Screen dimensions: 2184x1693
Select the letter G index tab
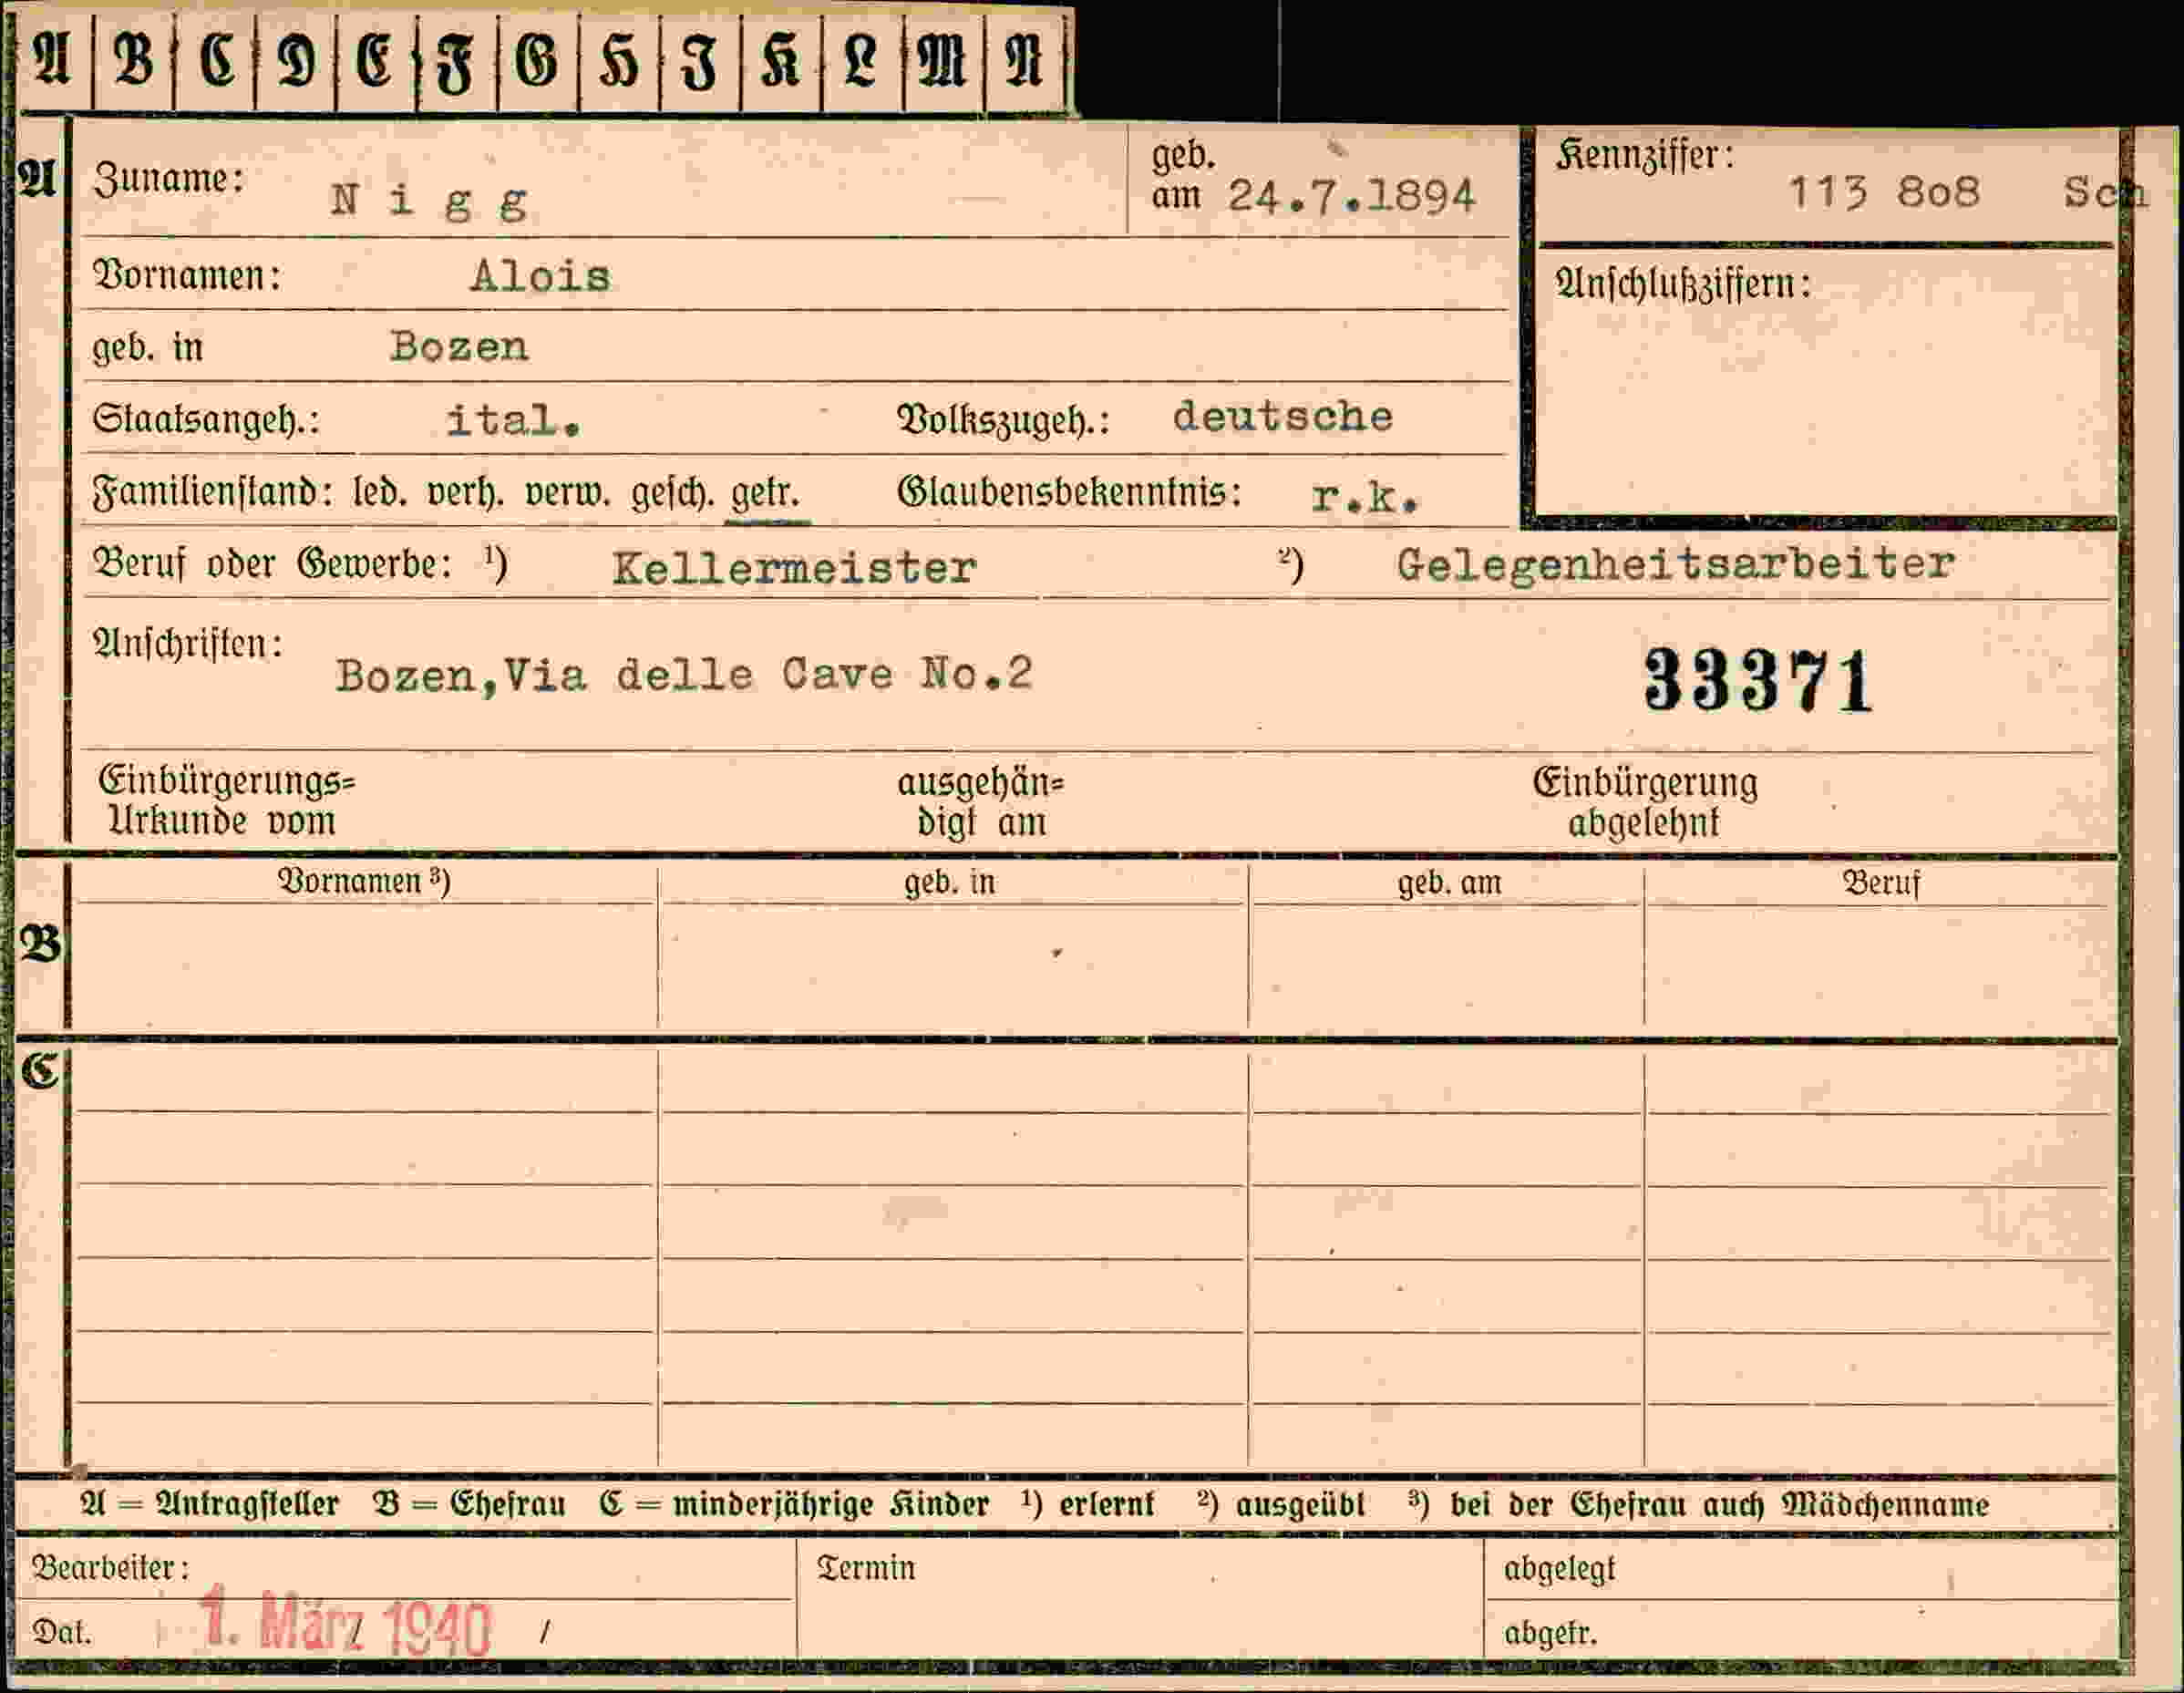[537, 62]
